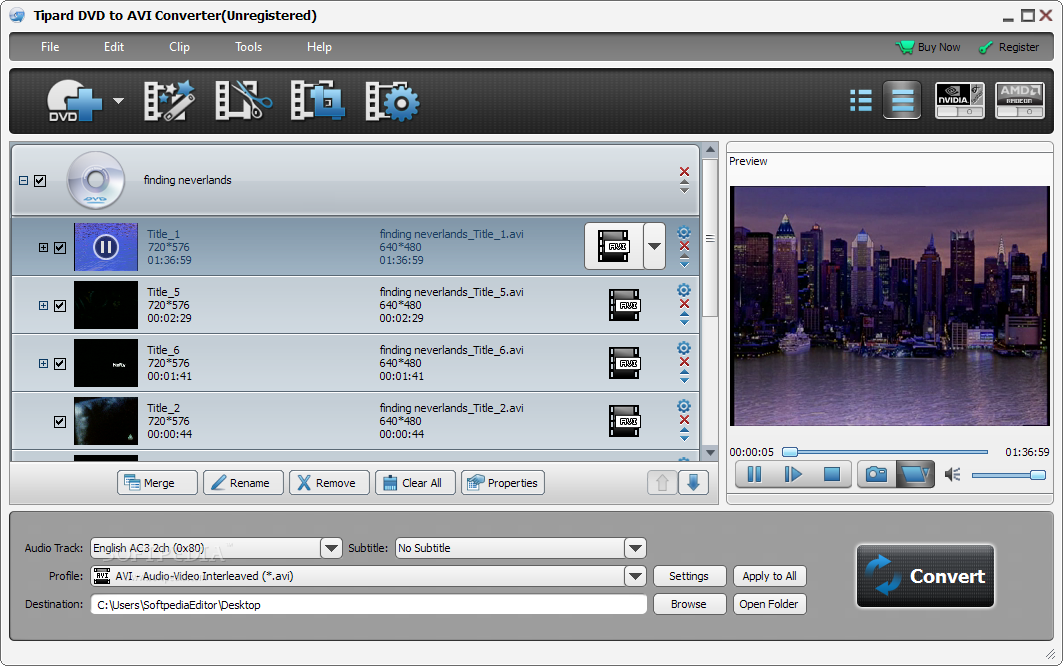Uncheck the Title_5 checkbox
1063x666 pixels.
pos(60,306)
